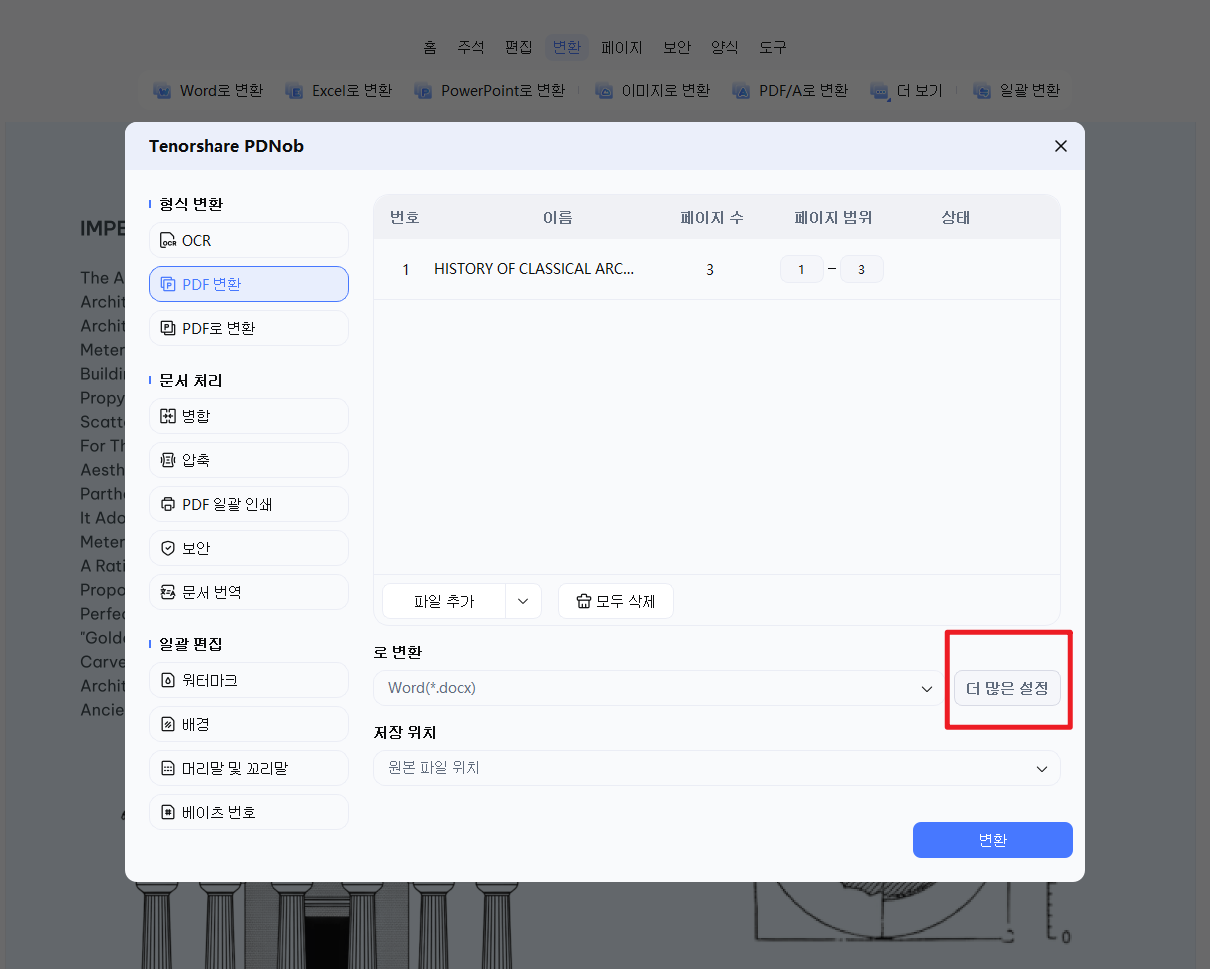Screen dimensions: 1210x969
Task: Edit the page range end field
Action: pyautogui.click(x=862, y=269)
